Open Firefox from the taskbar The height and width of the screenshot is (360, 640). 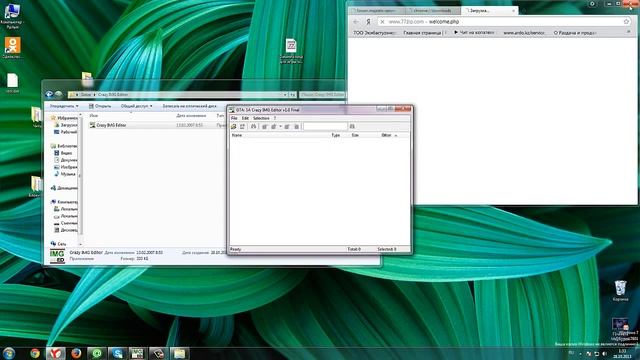click(76, 353)
